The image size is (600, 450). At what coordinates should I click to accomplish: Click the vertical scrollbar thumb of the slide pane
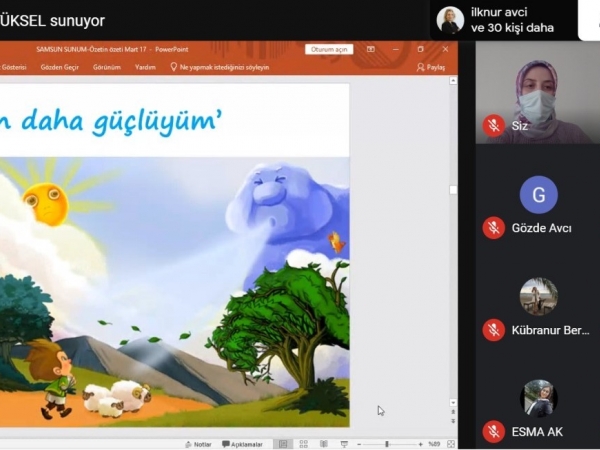click(x=453, y=190)
